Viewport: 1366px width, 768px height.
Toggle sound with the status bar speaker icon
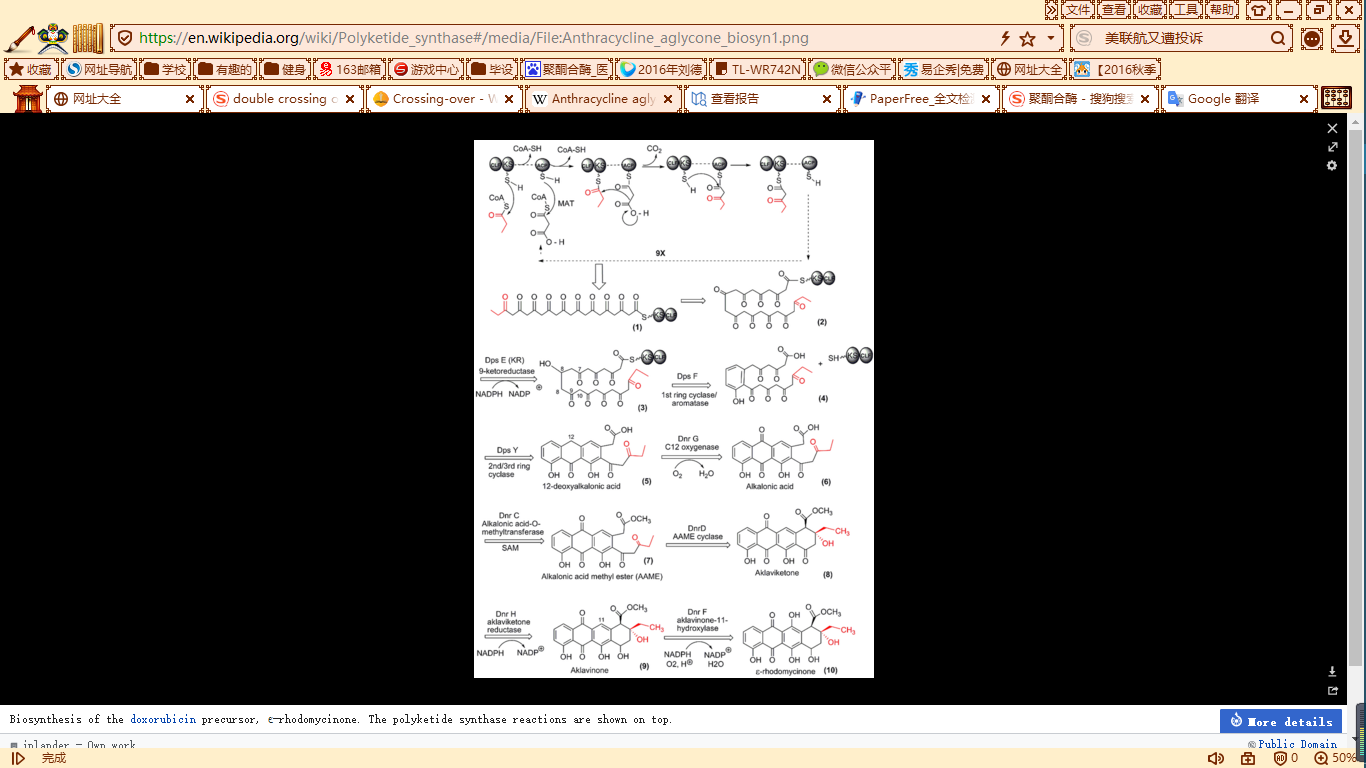[1215, 758]
